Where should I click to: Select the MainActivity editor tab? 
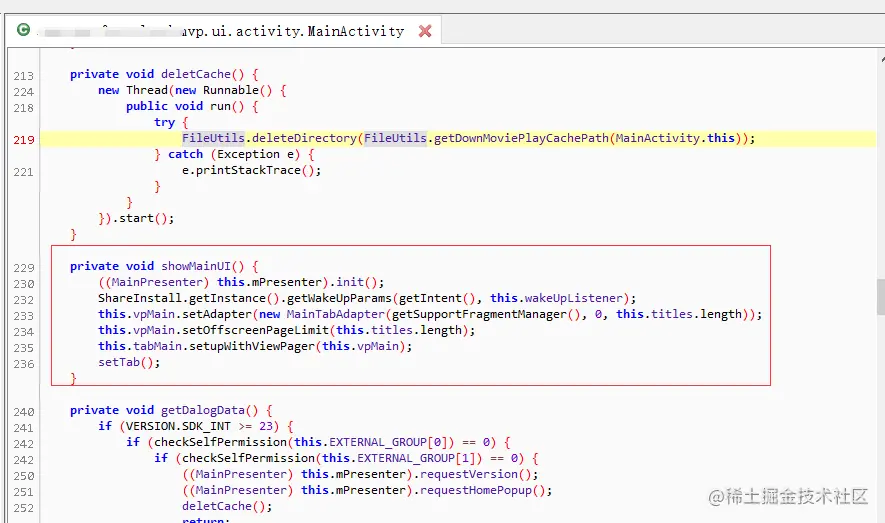[x=223, y=30]
